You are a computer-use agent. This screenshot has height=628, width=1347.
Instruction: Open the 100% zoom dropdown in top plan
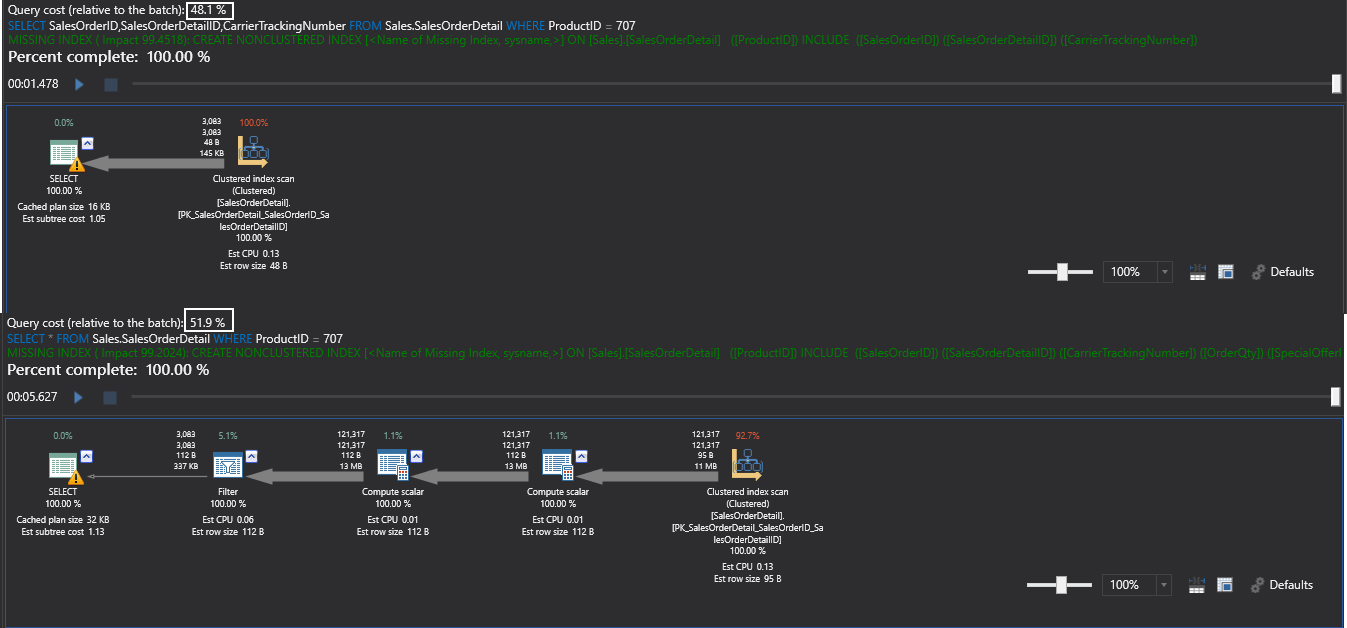(1164, 272)
